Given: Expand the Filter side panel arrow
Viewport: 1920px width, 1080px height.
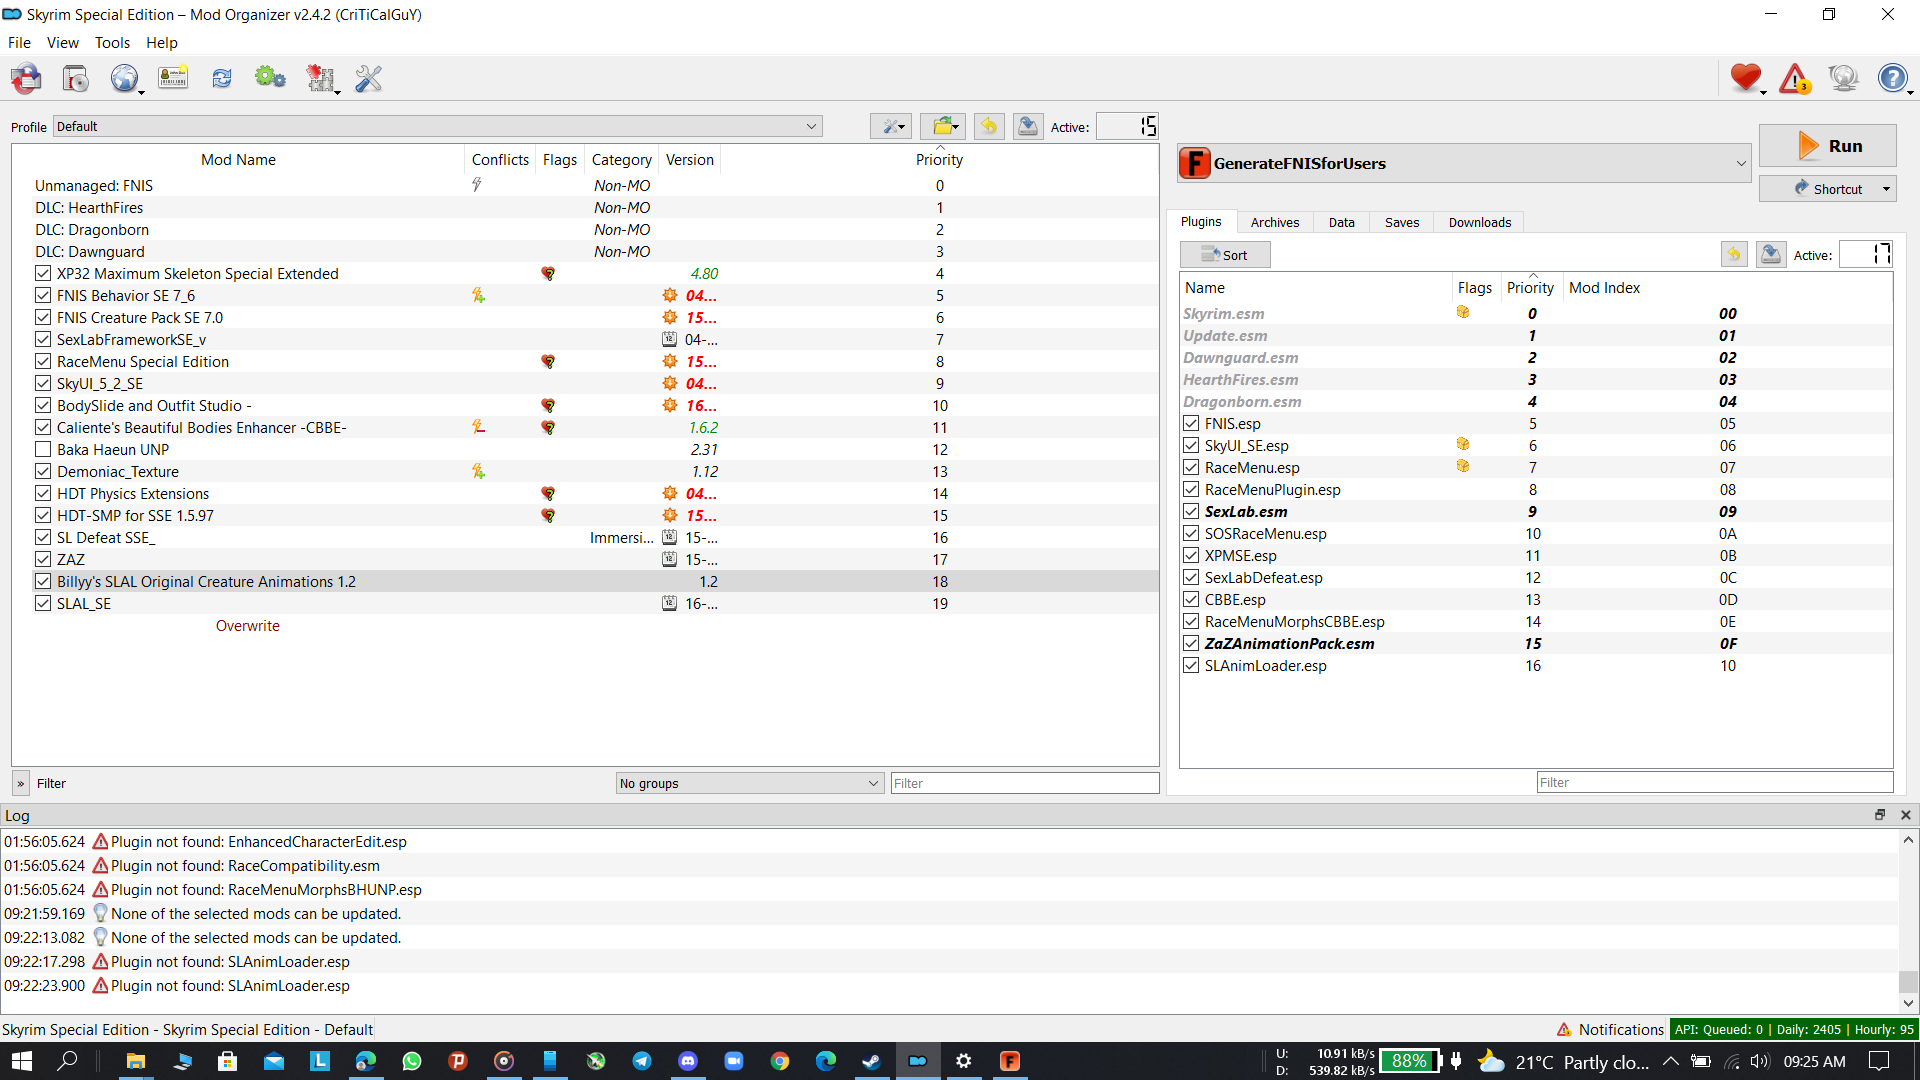Looking at the screenshot, I should [x=20, y=783].
